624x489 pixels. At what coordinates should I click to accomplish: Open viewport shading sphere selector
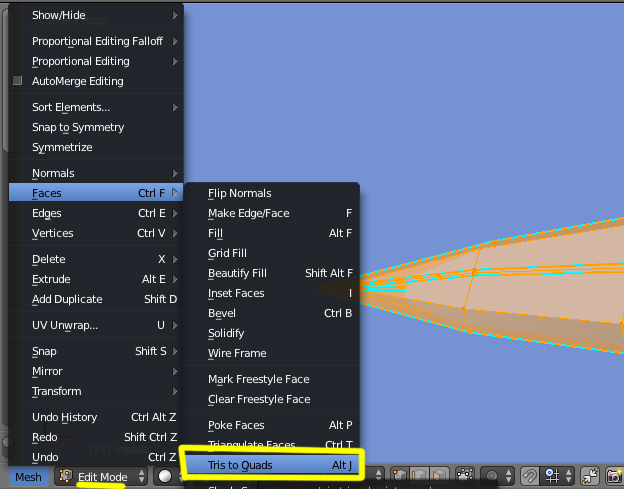168,476
